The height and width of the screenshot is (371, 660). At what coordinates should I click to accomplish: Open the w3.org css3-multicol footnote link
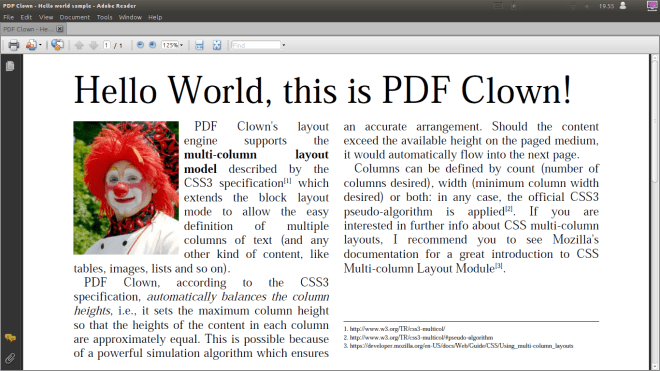point(397,329)
